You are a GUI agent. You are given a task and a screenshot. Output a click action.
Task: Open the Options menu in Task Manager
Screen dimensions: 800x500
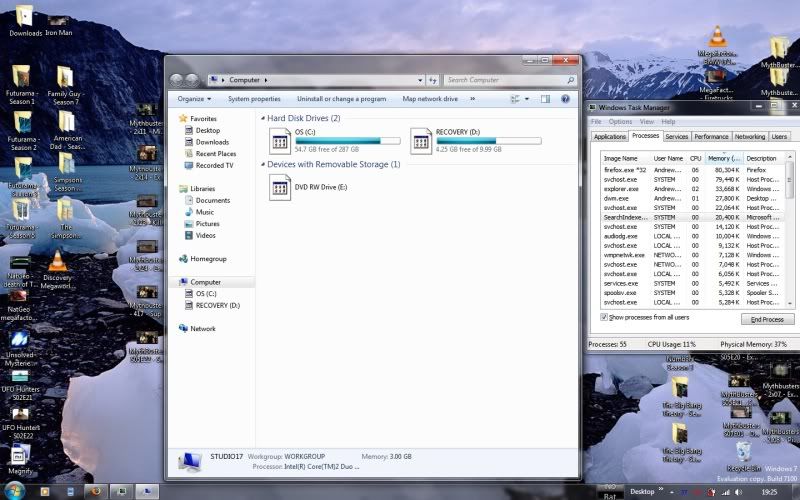(620, 121)
